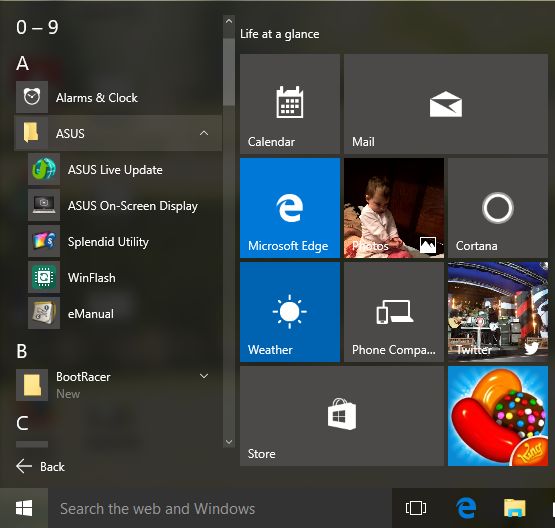The width and height of the screenshot is (555, 528).
Task: Open the Calendar tile
Action: (x=290, y=104)
